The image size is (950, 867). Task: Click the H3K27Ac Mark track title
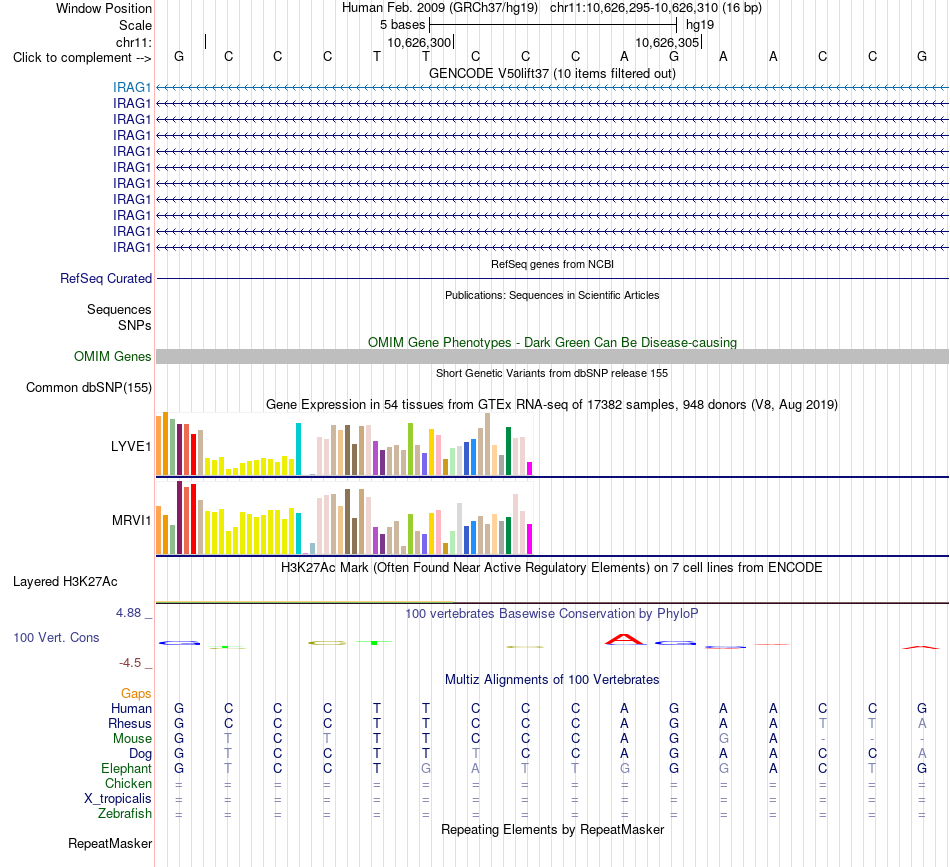[x=552, y=568]
